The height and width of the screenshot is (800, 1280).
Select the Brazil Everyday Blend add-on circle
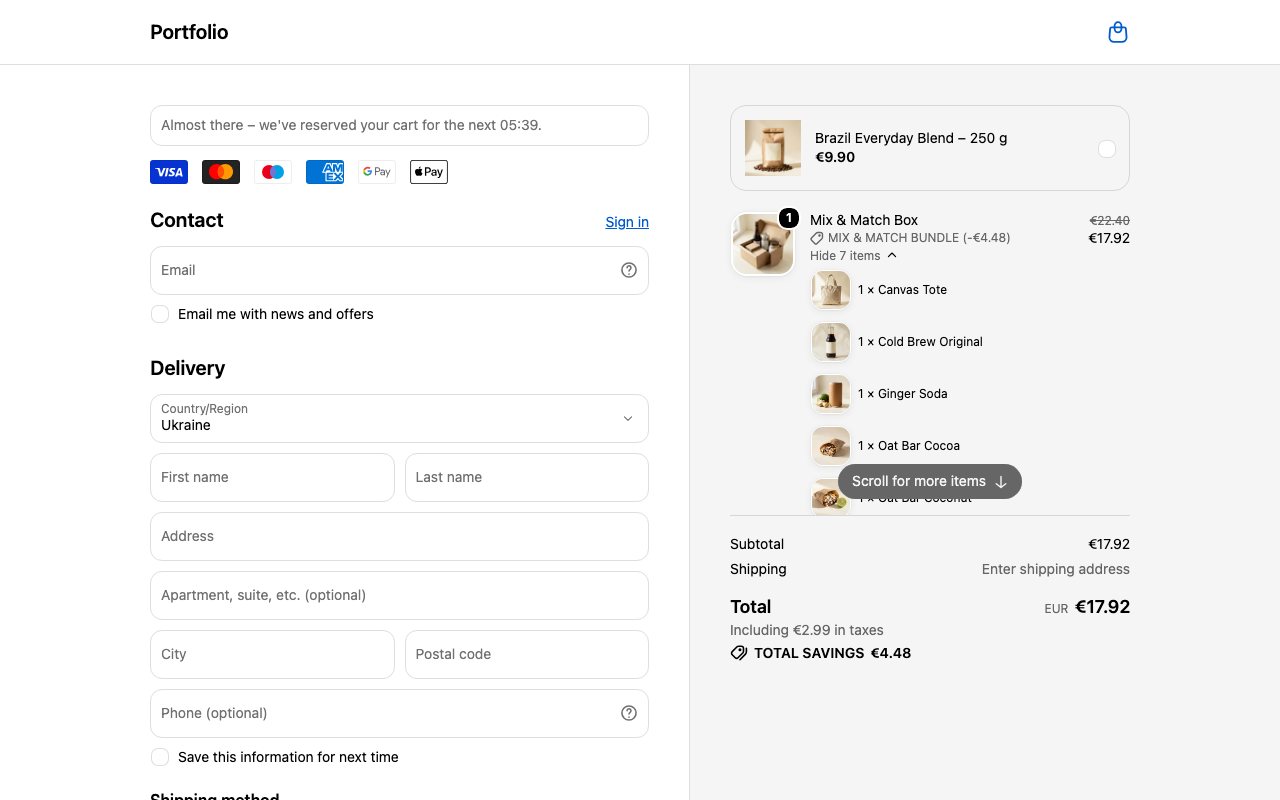pos(1107,148)
